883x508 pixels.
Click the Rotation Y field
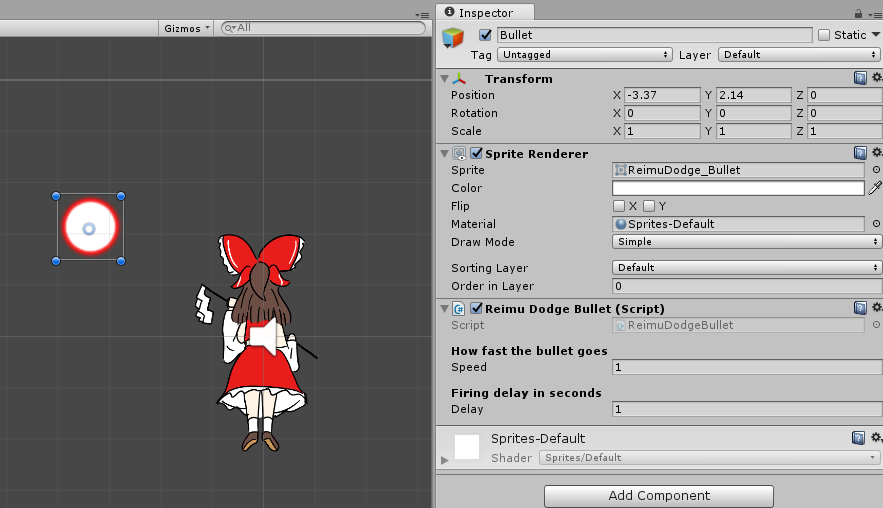click(x=753, y=113)
